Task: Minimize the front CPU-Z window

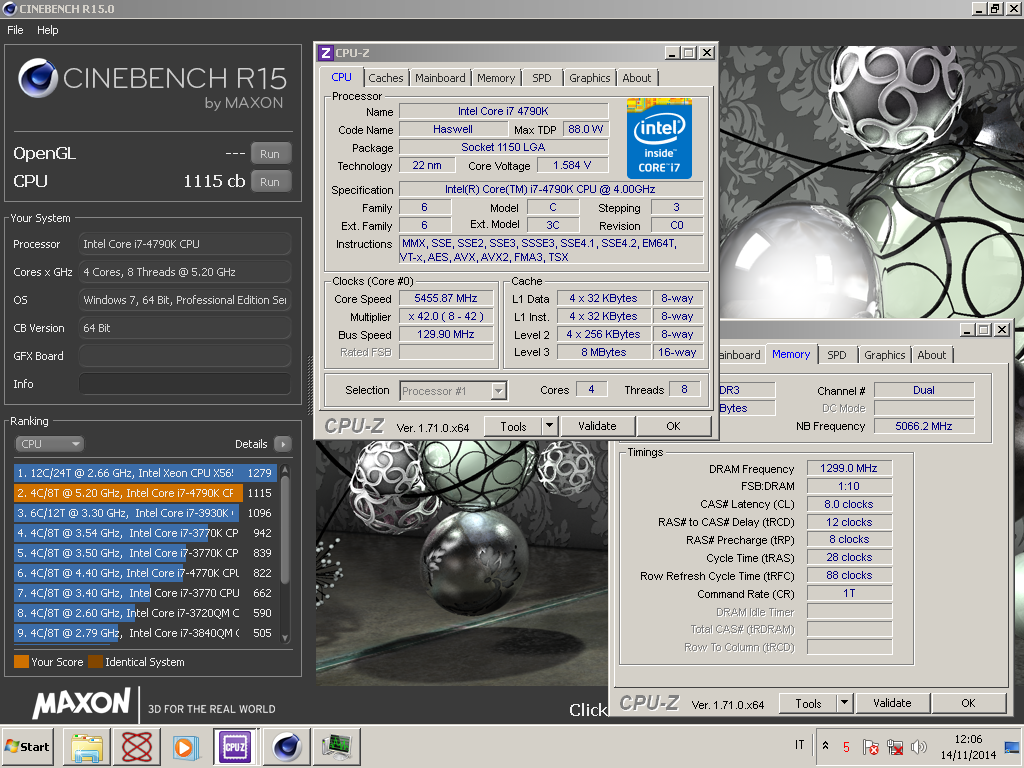Action: pyautogui.click(x=672, y=53)
